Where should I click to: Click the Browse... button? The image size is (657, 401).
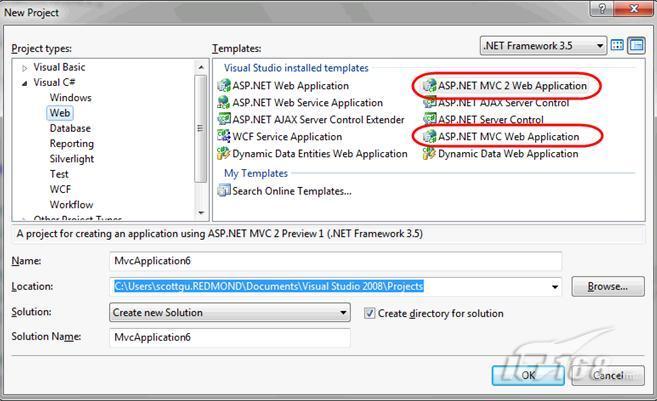tap(608, 287)
